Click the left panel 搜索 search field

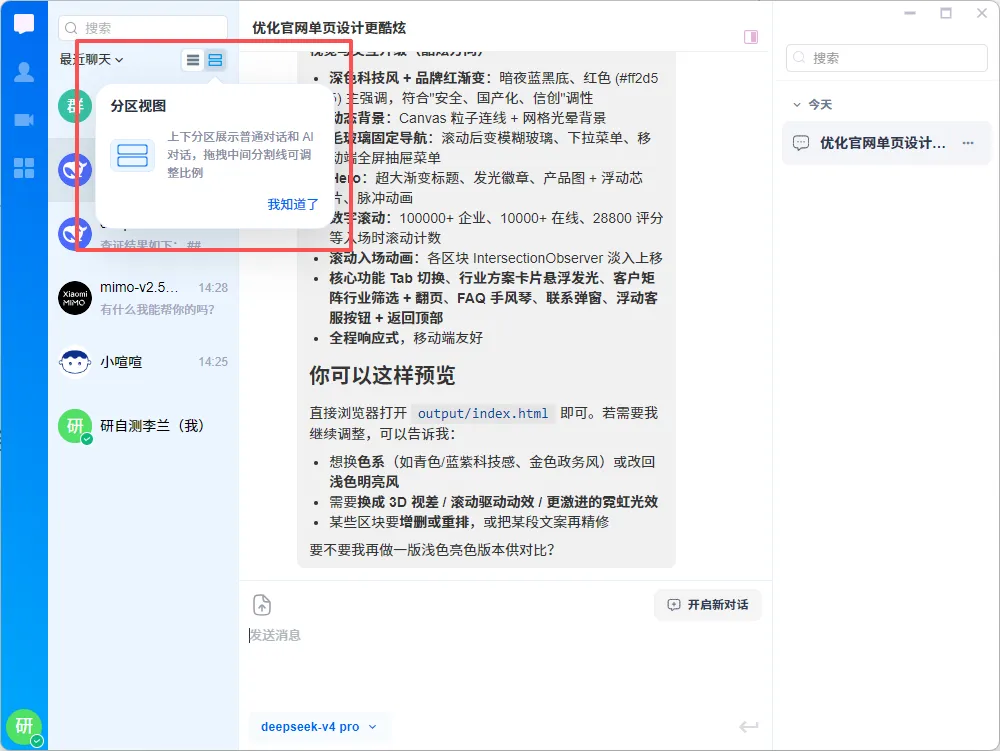pyautogui.click(x=143, y=28)
